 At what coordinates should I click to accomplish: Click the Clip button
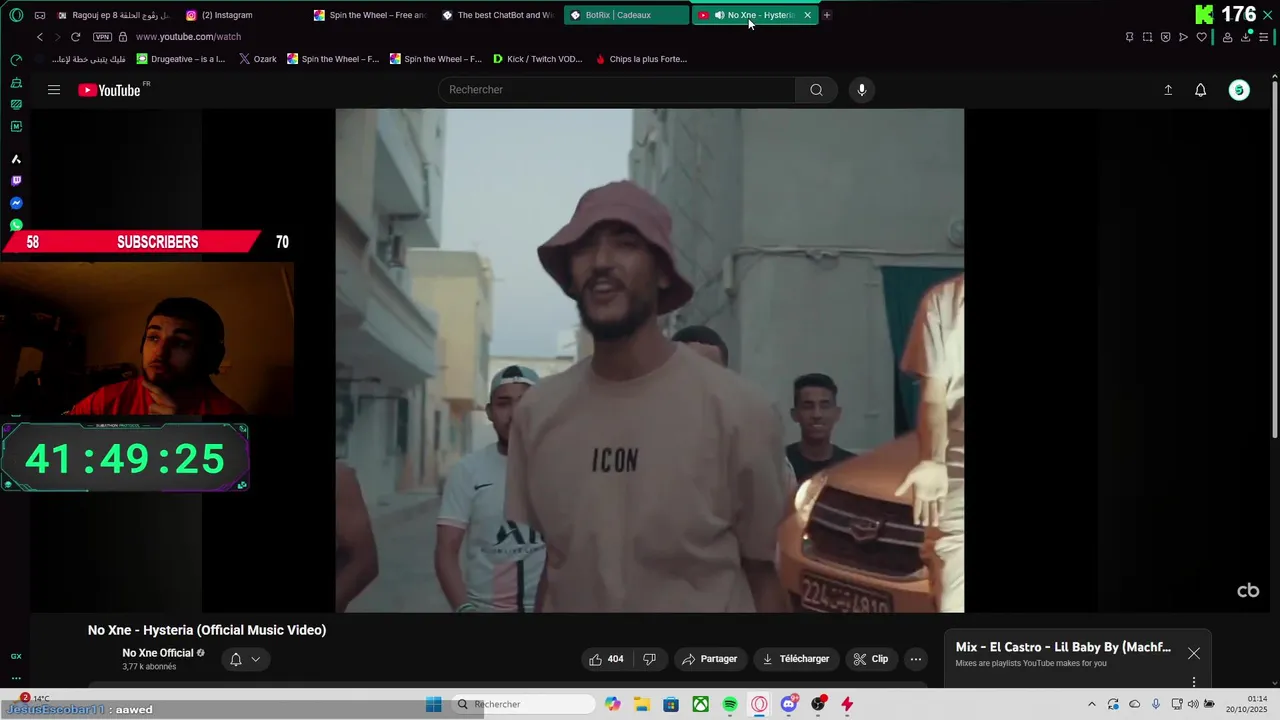(871, 659)
